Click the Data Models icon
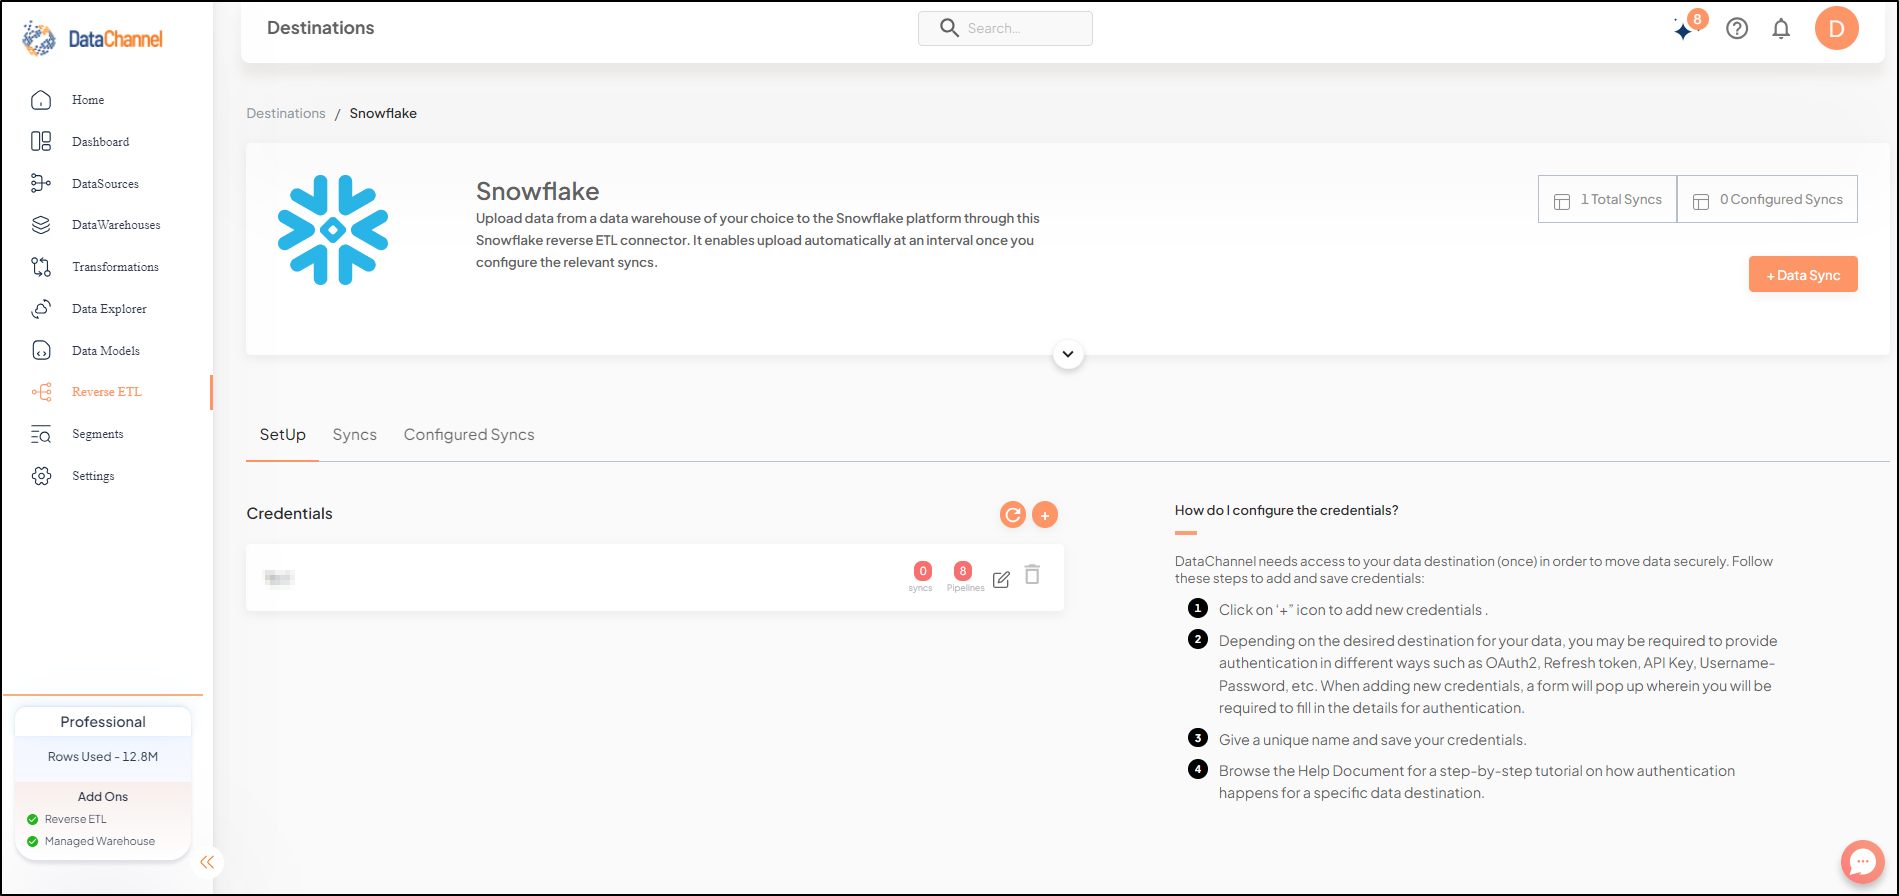This screenshot has width=1899, height=896. (41, 351)
